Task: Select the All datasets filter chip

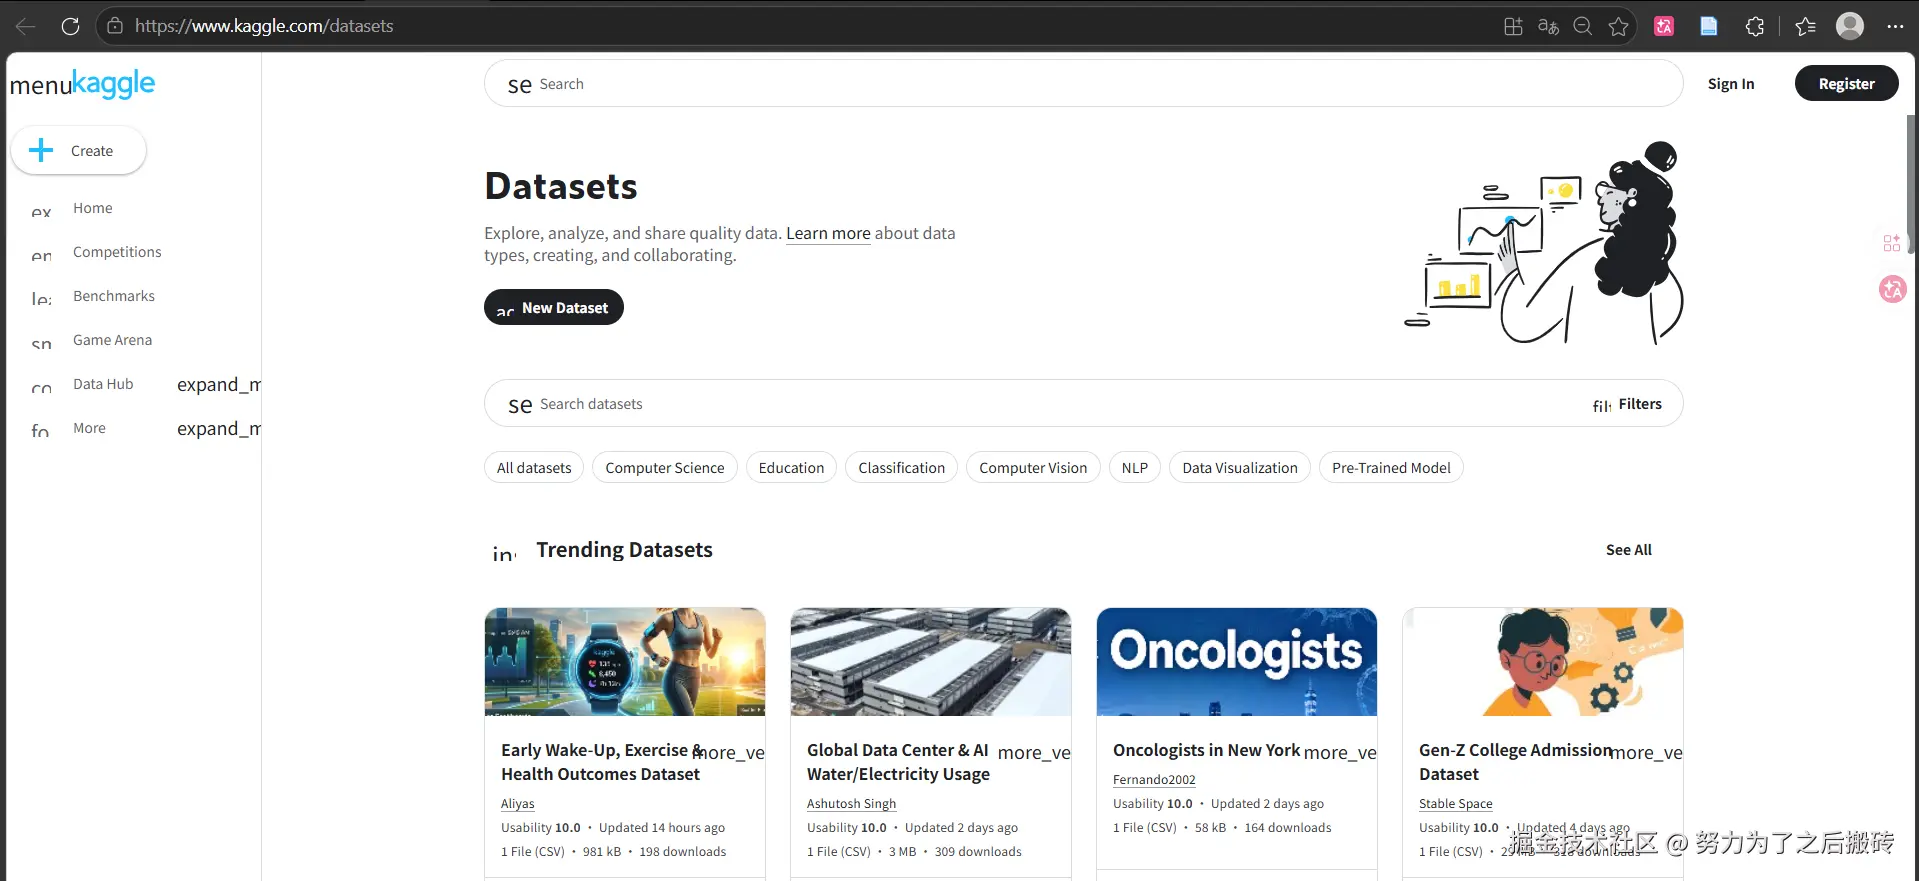Action: [534, 468]
